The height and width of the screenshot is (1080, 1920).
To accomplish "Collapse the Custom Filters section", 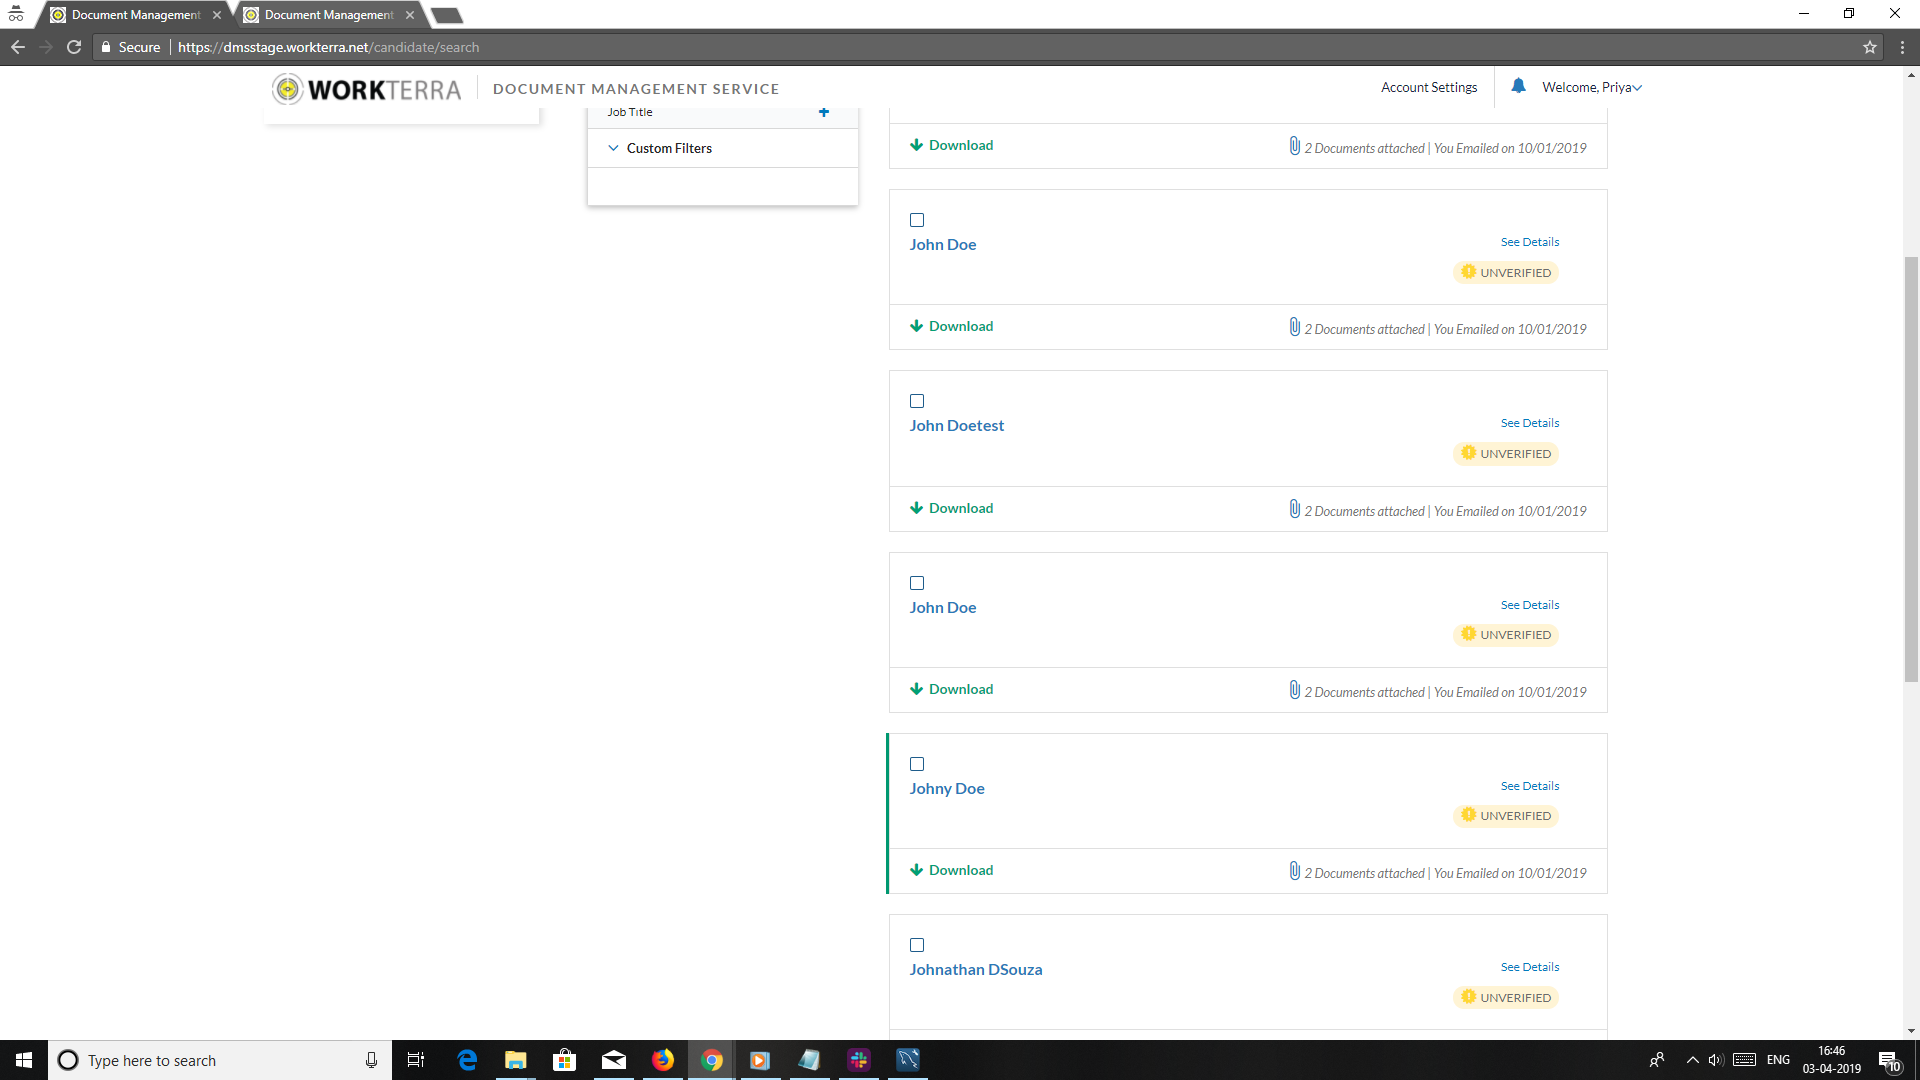I will (613, 147).
